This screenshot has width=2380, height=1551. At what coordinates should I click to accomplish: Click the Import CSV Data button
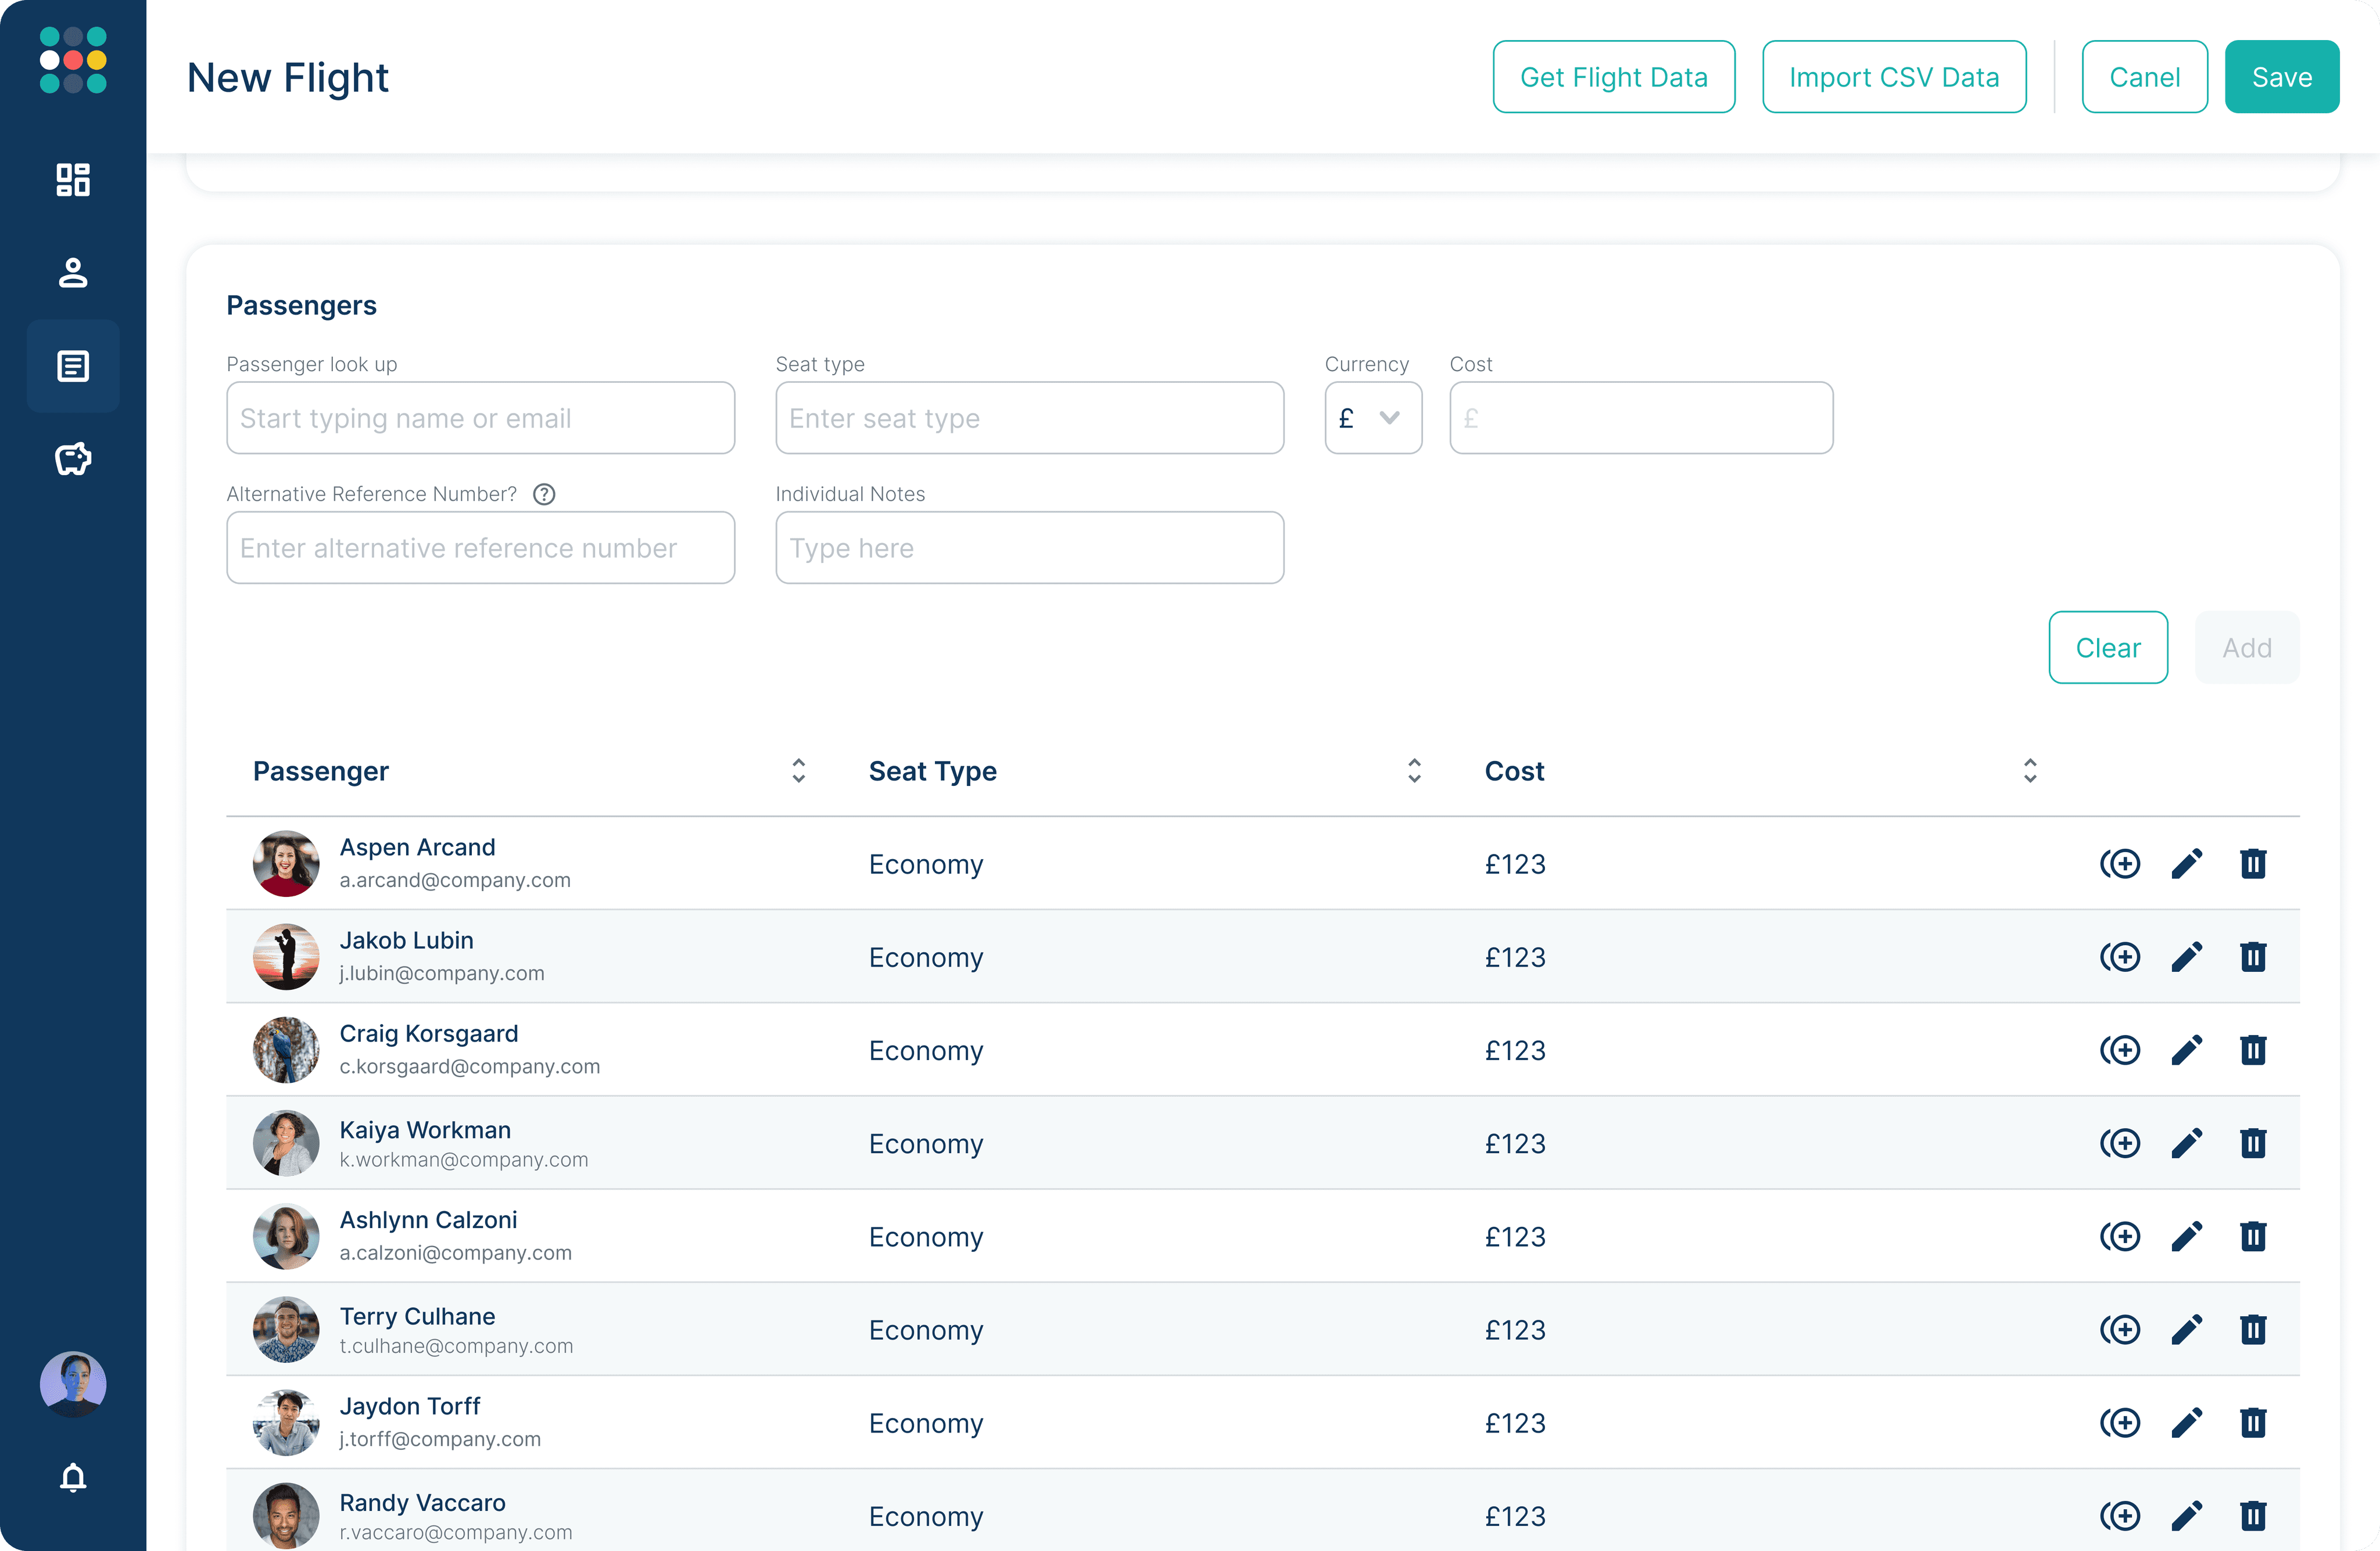[1893, 77]
